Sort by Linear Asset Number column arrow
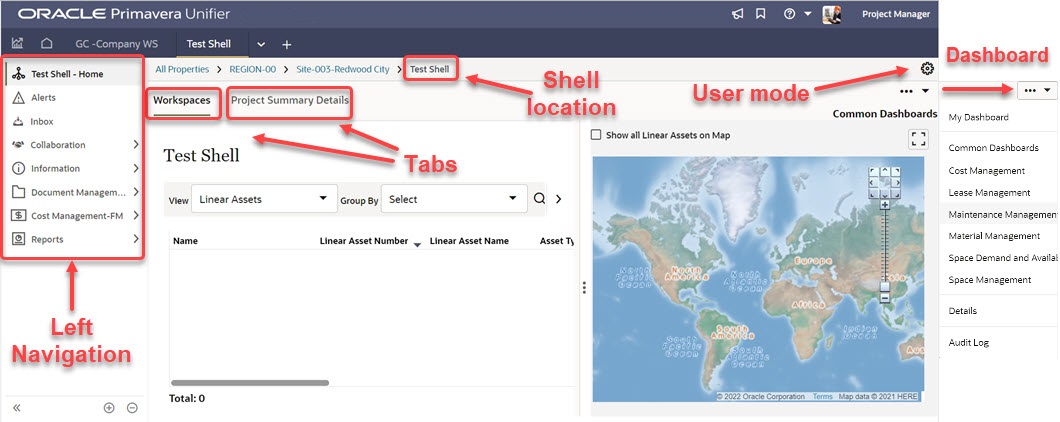This screenshot has width=1060, height=422. point(417,244)
